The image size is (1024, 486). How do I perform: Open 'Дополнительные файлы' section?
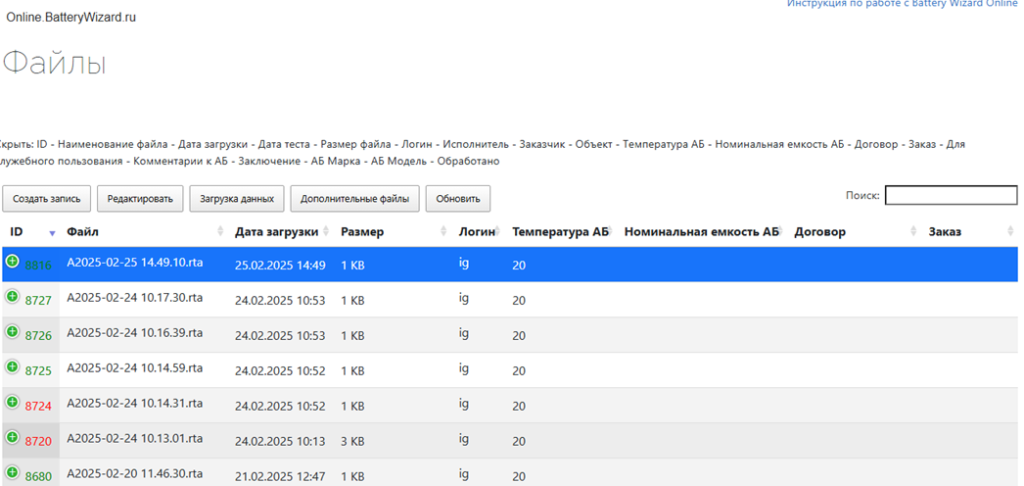coord(355,199)
